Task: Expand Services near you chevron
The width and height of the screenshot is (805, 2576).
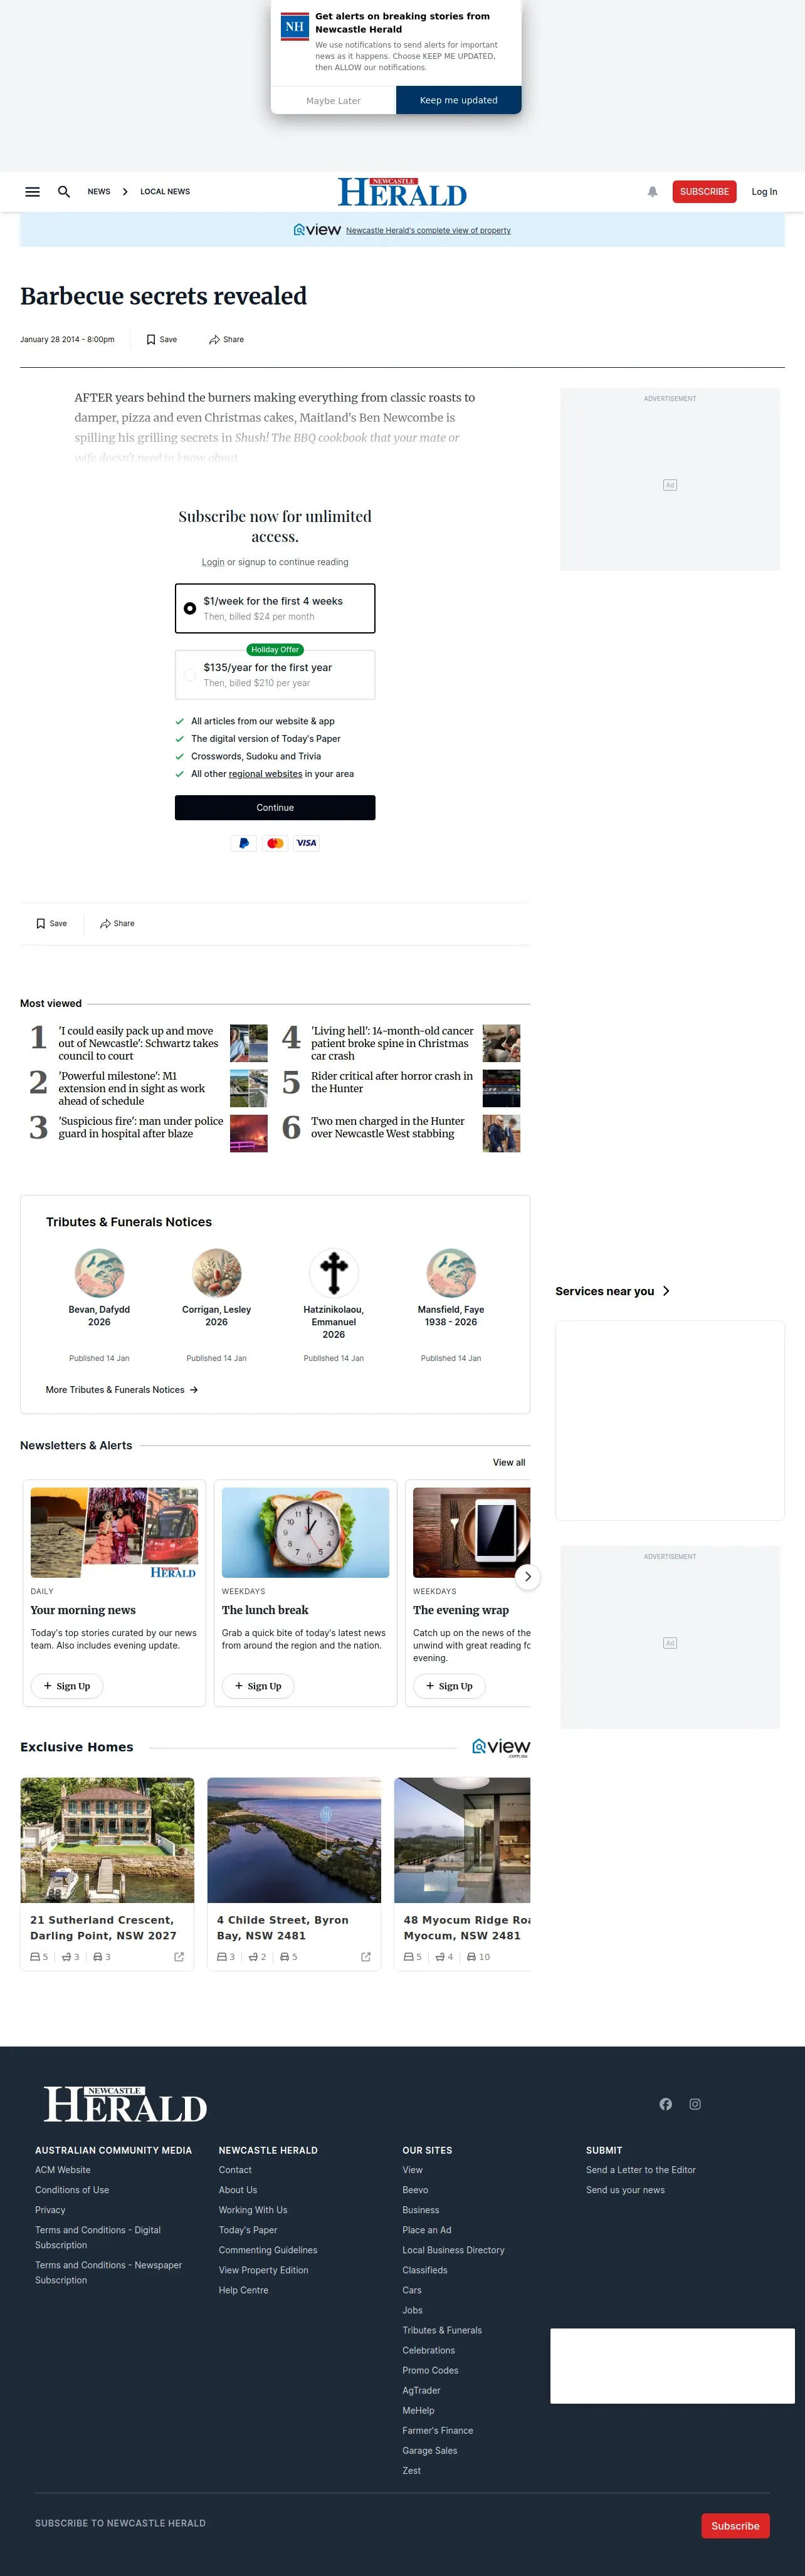Action: 666,1291
